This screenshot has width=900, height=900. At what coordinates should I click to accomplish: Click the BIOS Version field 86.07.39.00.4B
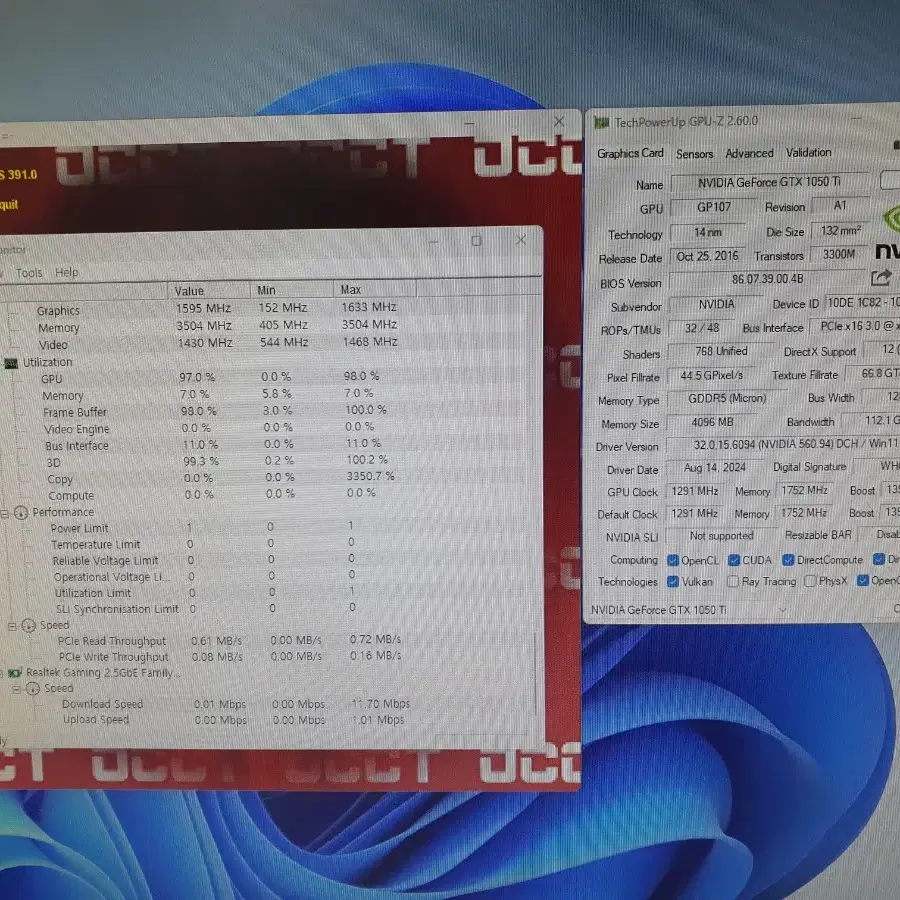tap(767, 280)
